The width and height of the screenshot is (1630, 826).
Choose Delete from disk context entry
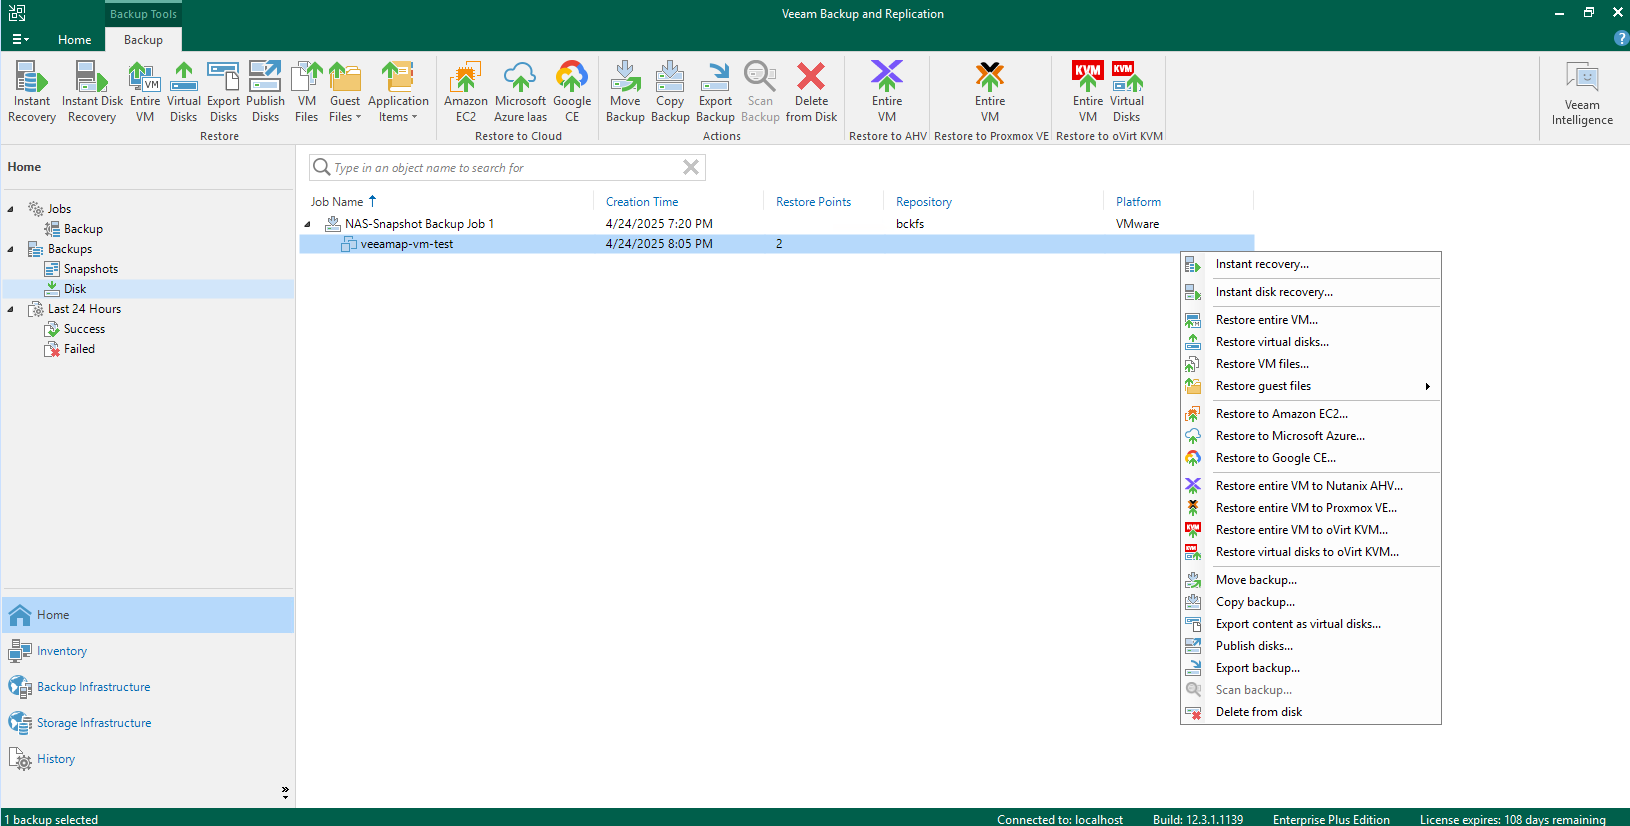[x=1311, y=712]
